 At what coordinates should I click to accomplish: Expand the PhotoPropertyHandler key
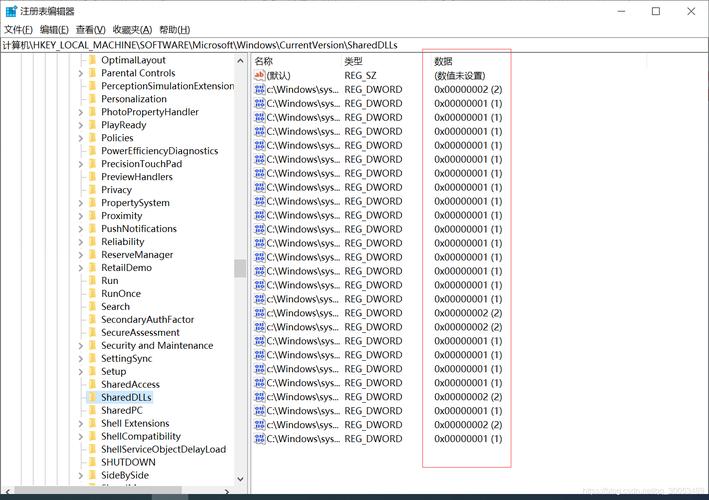[80, 112]
